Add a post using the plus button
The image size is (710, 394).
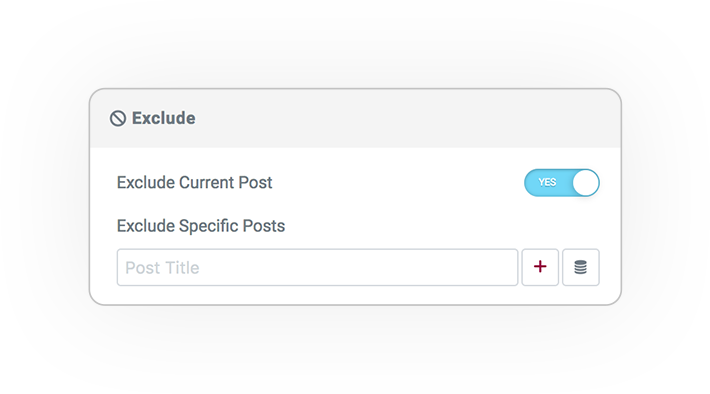[540, 267]
